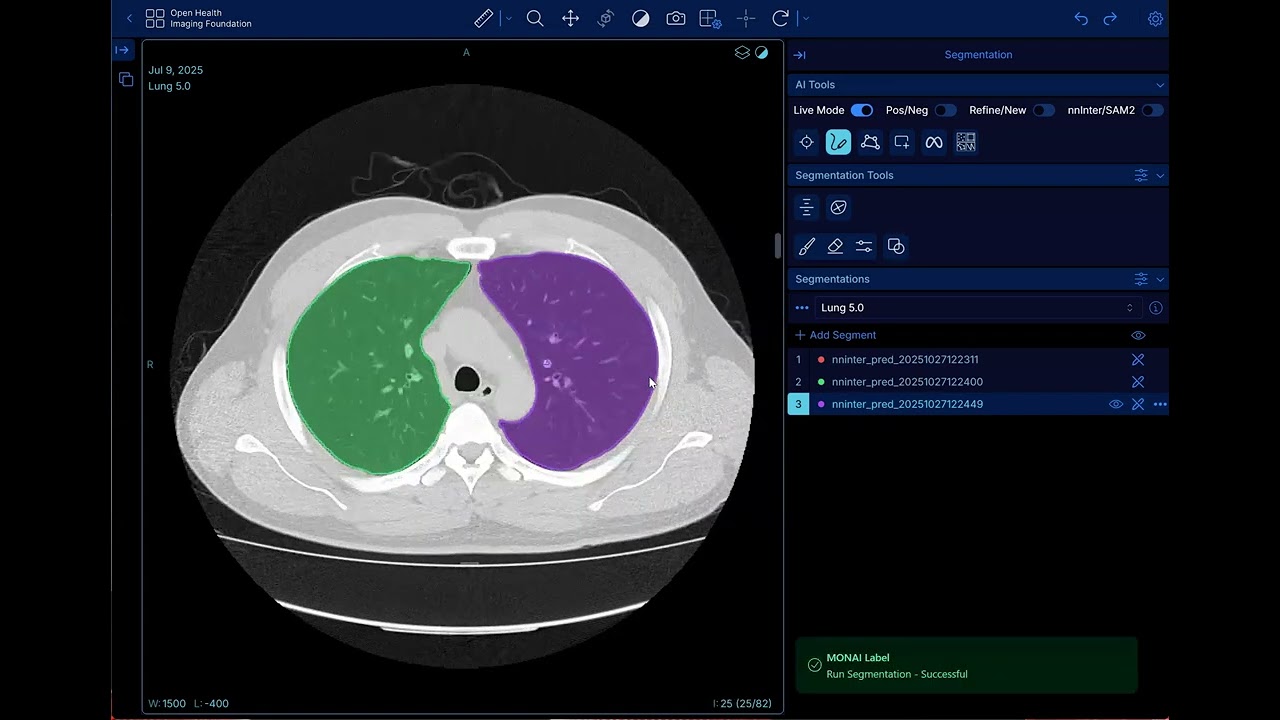Click Add Segment
This screenshot has height=720, width=1280.
(x=835, y=335)
